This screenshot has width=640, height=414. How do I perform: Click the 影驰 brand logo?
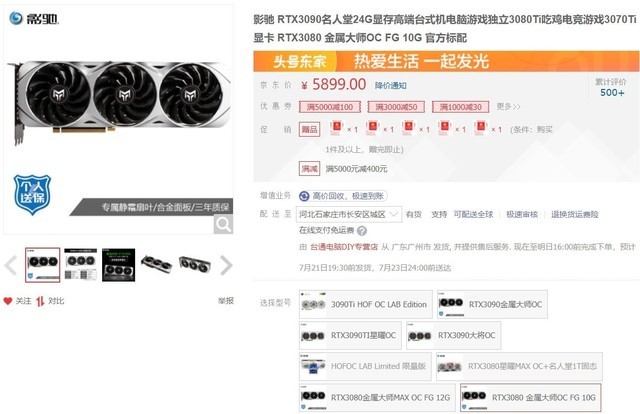click(34, 18)
